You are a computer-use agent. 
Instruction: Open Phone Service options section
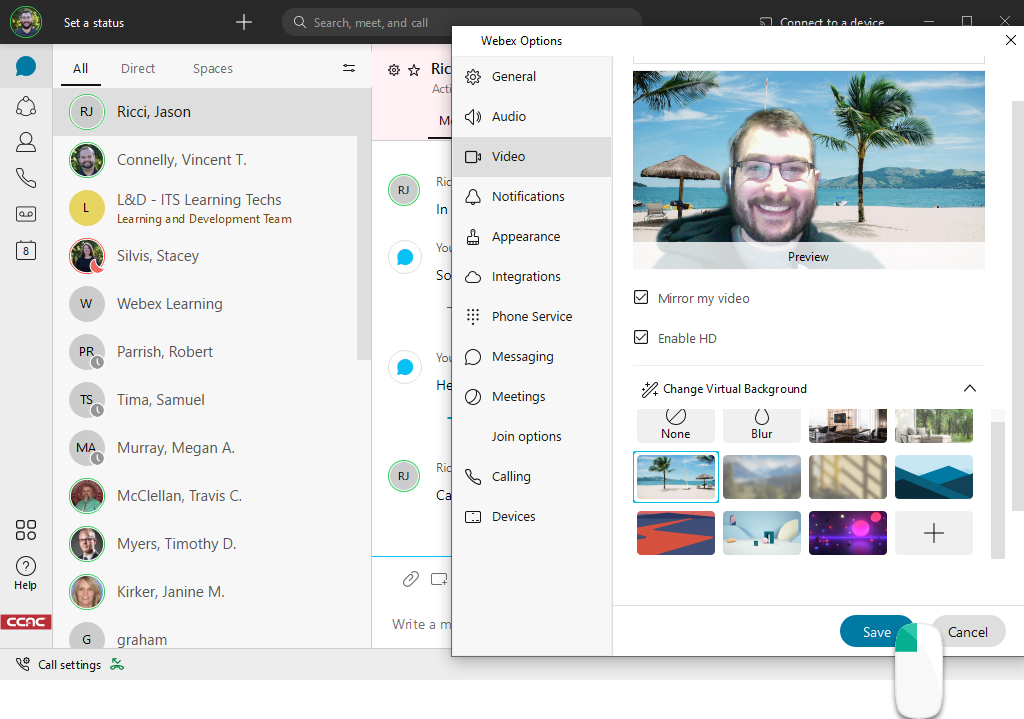(x=532, y=317)
